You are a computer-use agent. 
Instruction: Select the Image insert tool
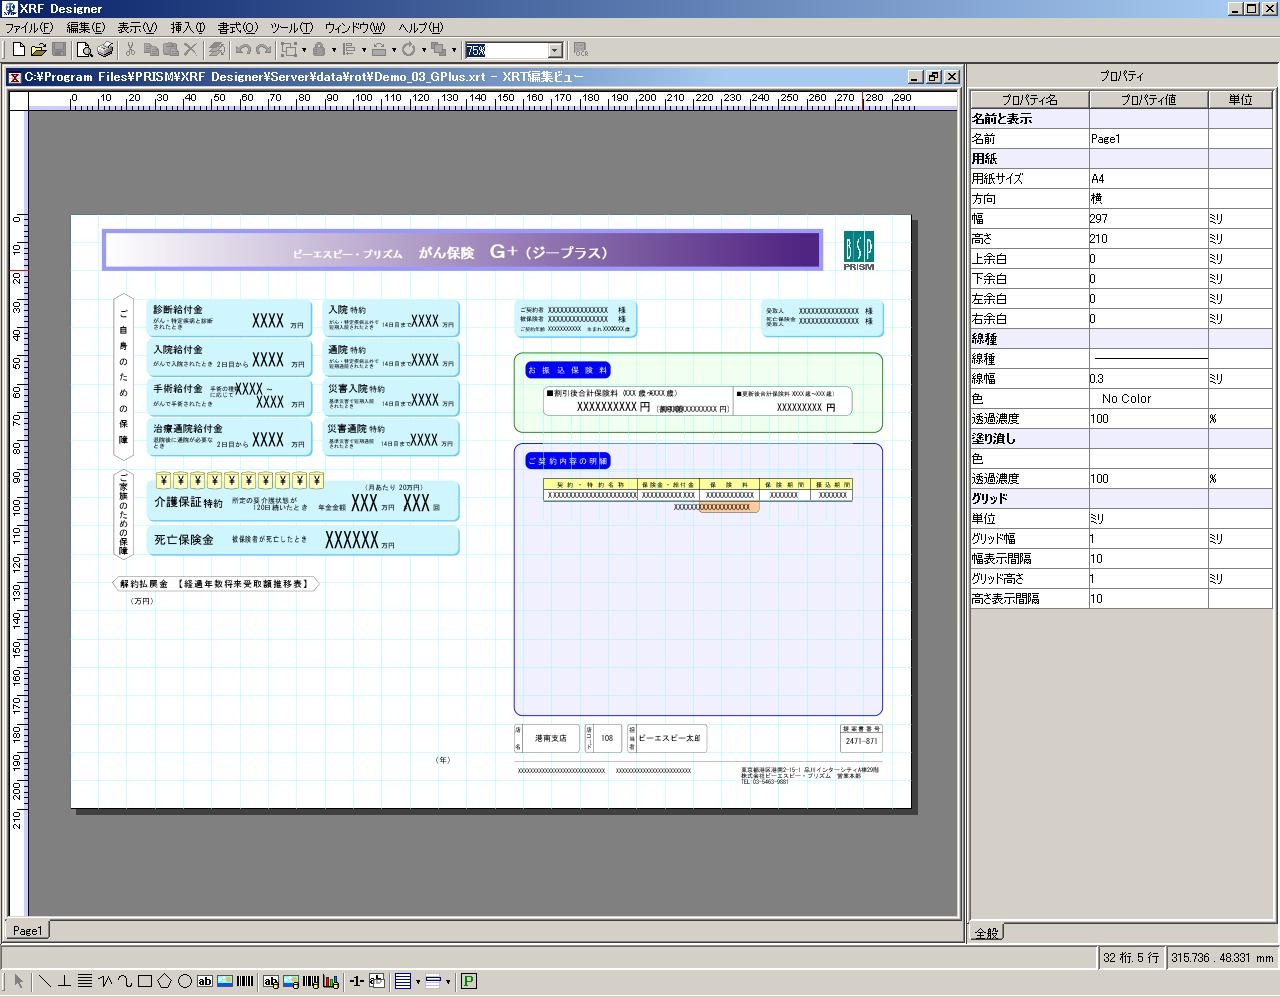(225, 981)
